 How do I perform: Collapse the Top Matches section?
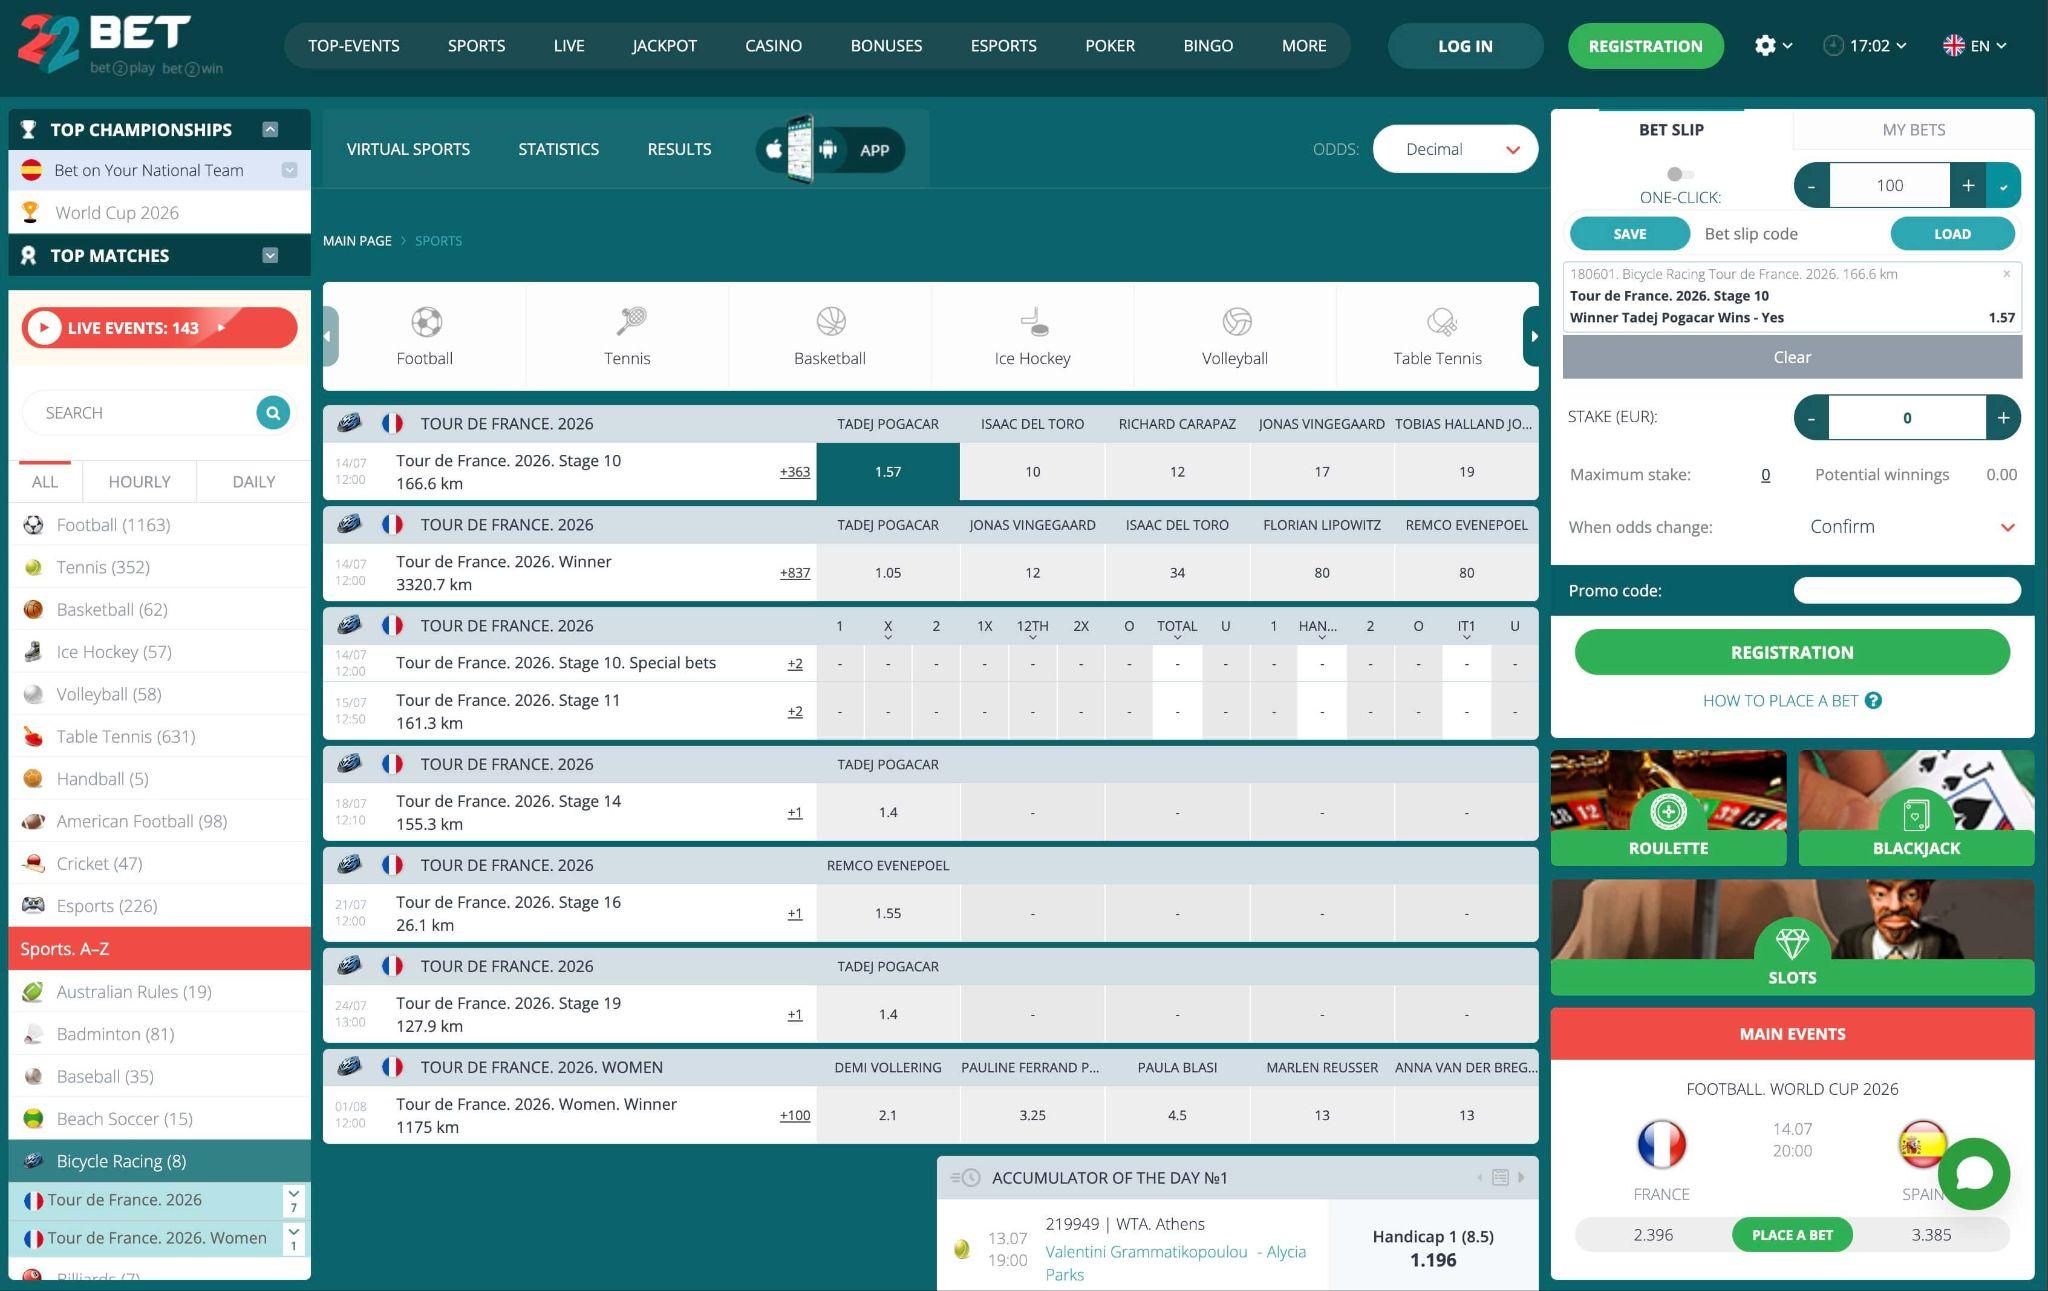[270, 255]
